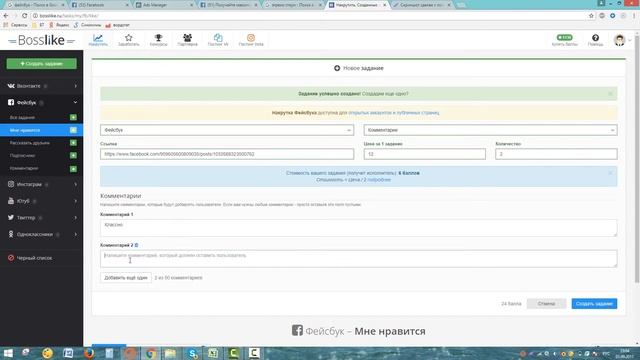This screenshot has height=360, width=640.
Task: Bookmark this page with the address bar star
Action: pyautogui.click(x=591, y=16)
